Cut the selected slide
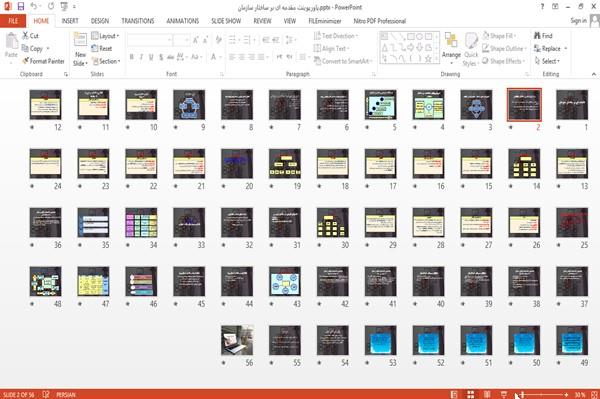The height and width of the screenshot is (399, 600). click(x=31, y=36)
